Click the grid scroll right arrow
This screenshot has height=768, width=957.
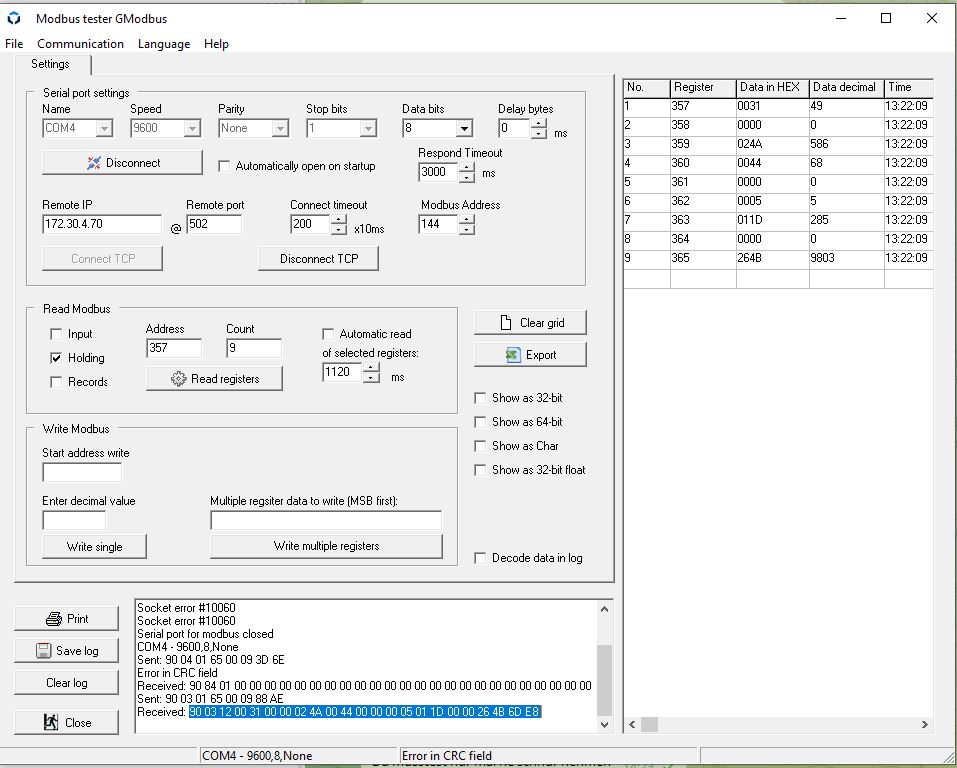point(925,725)
